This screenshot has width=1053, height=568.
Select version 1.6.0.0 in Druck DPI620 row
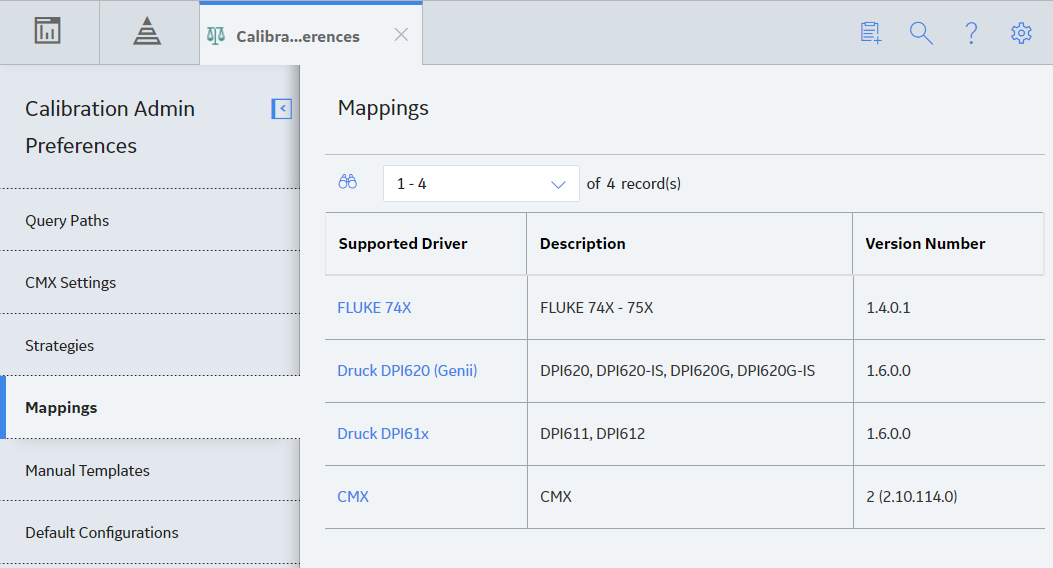(950, 371)
